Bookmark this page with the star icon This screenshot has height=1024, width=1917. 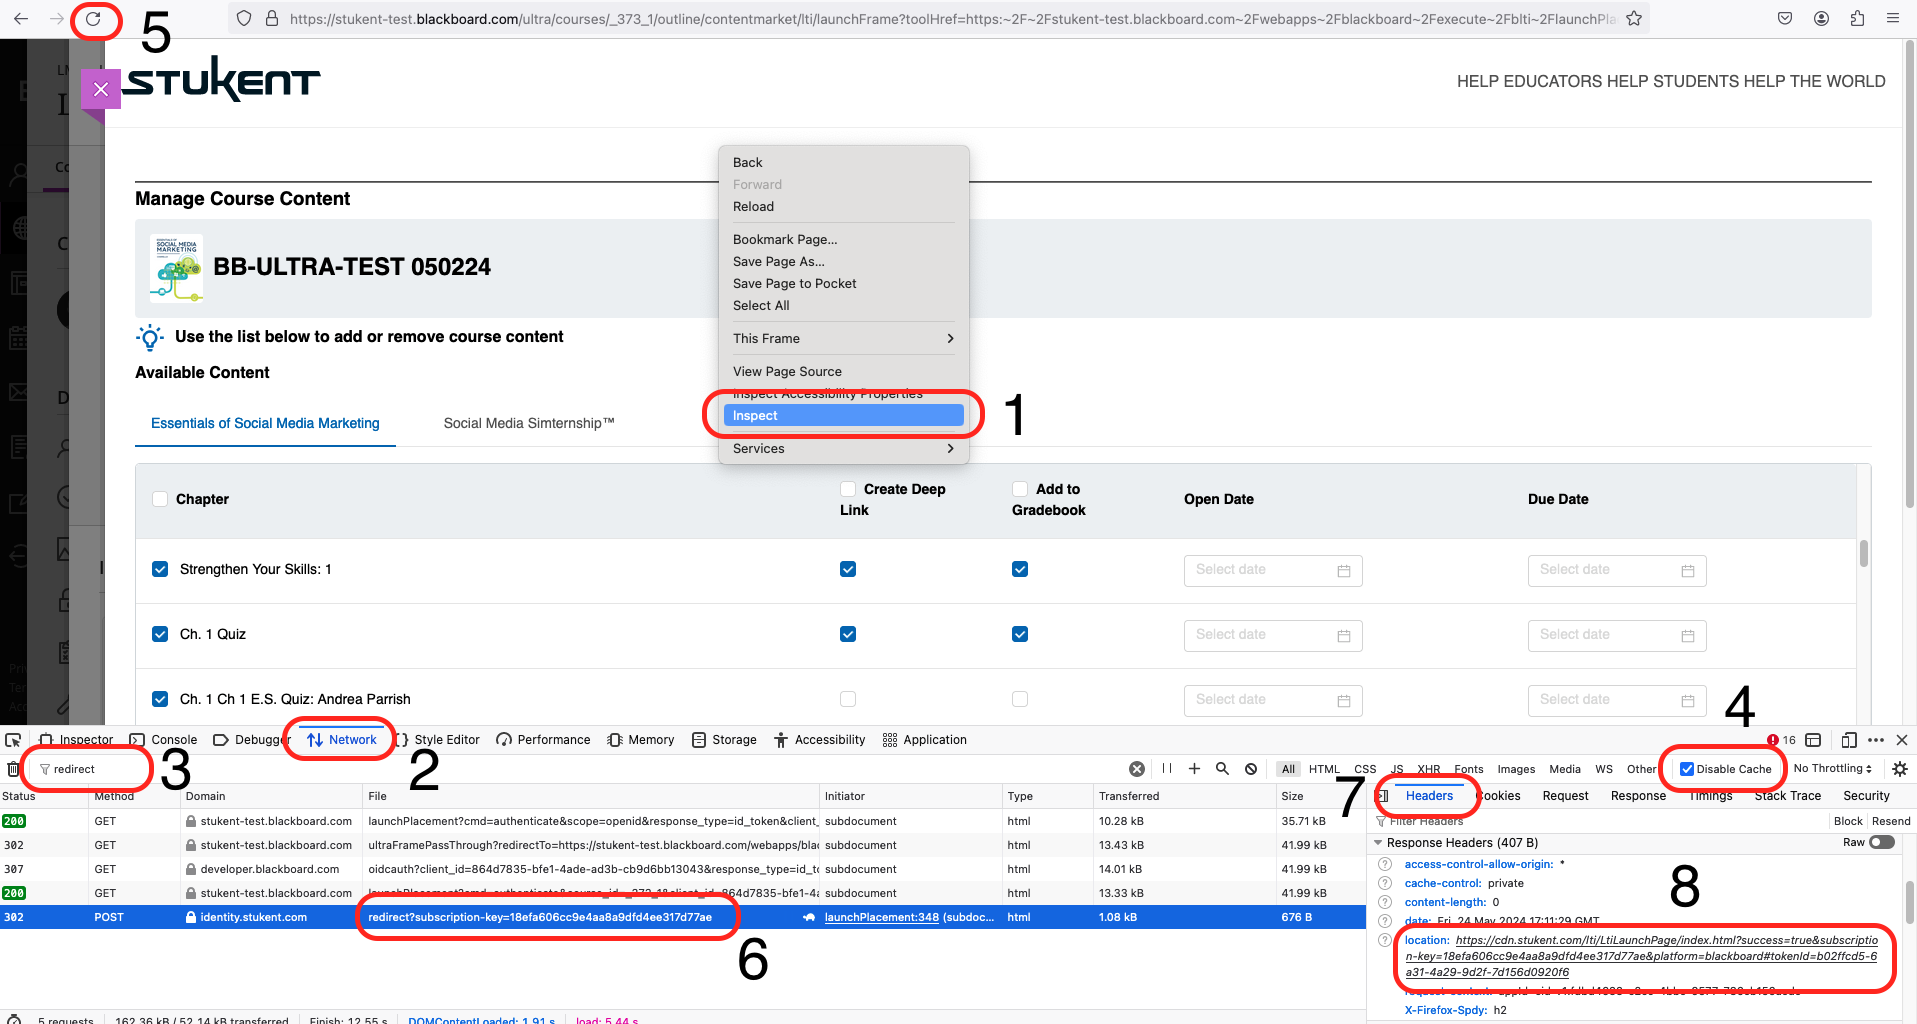coord(1634,19)
